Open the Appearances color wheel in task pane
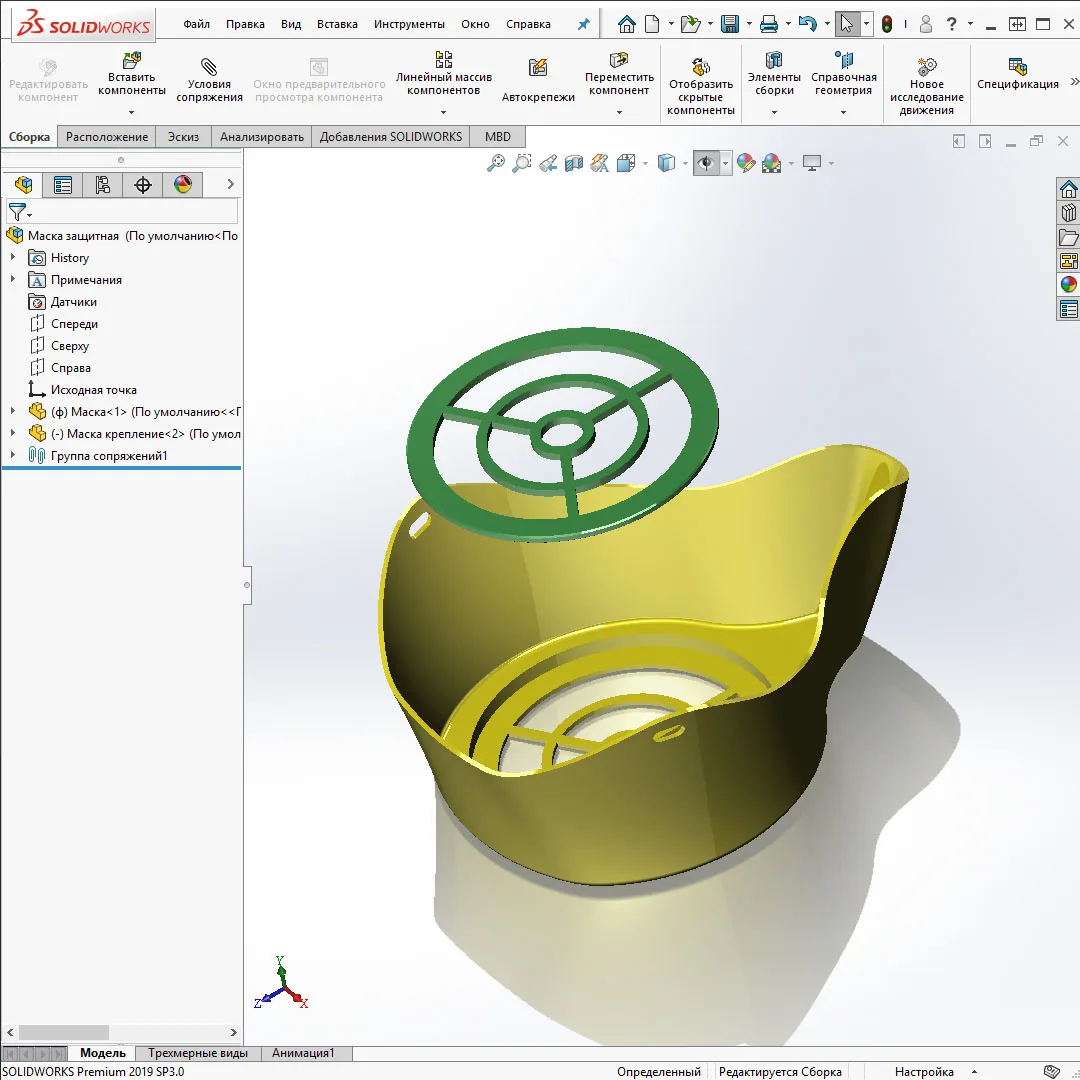 tap(1068, 284)
